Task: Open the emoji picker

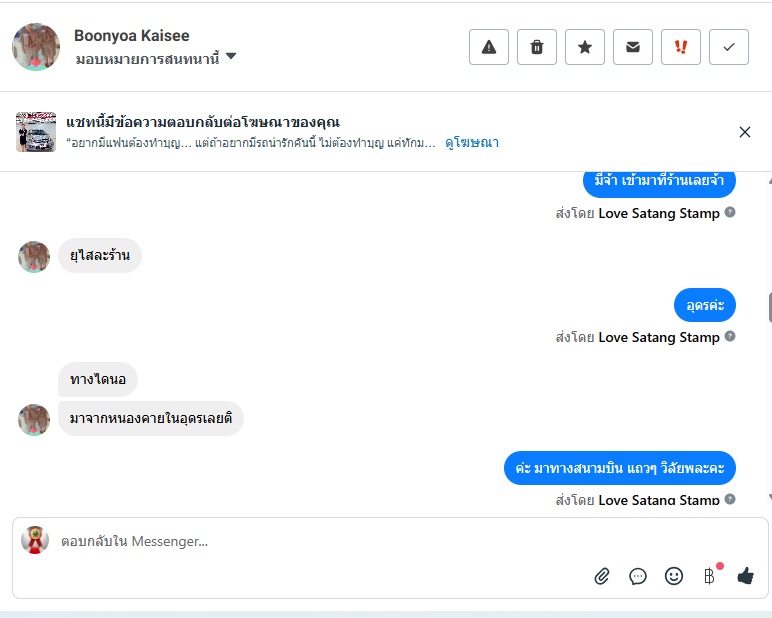Action: pyautogui.click(x=674, y=576)
